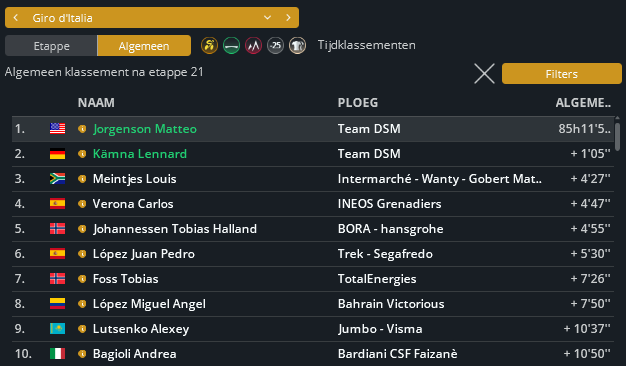The width and height of the screenshot is (626, 366).
Task: Switch to the Etappe tab
Action: (x=51, y=46)
